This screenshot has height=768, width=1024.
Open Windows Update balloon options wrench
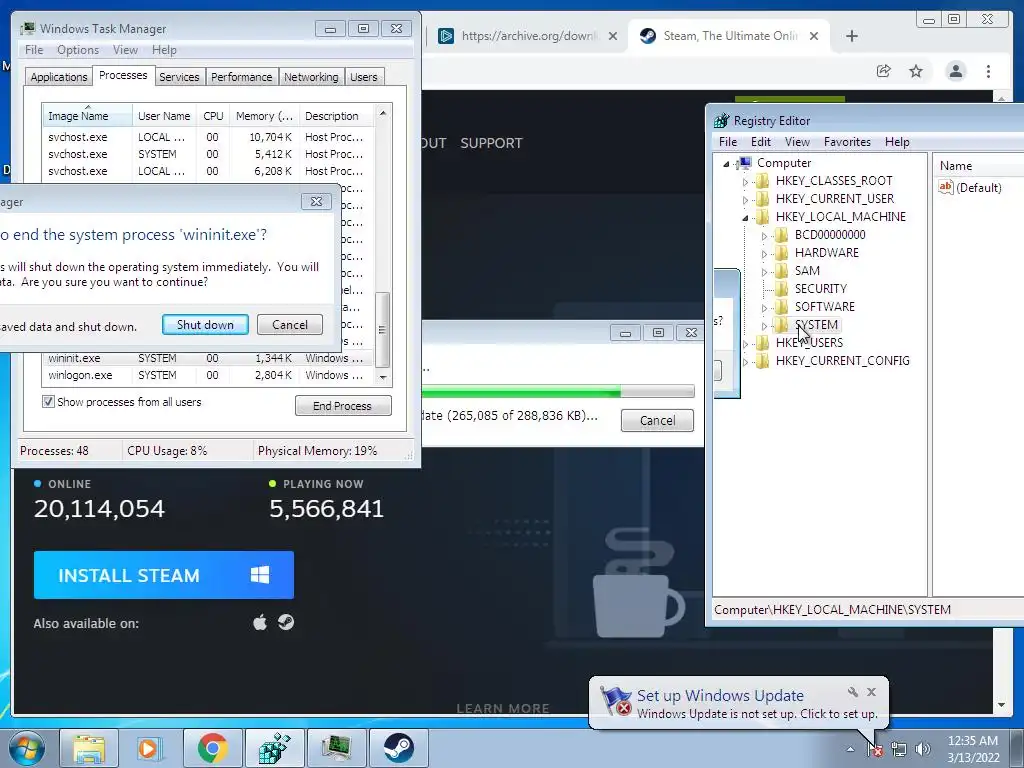pos(853,692)
